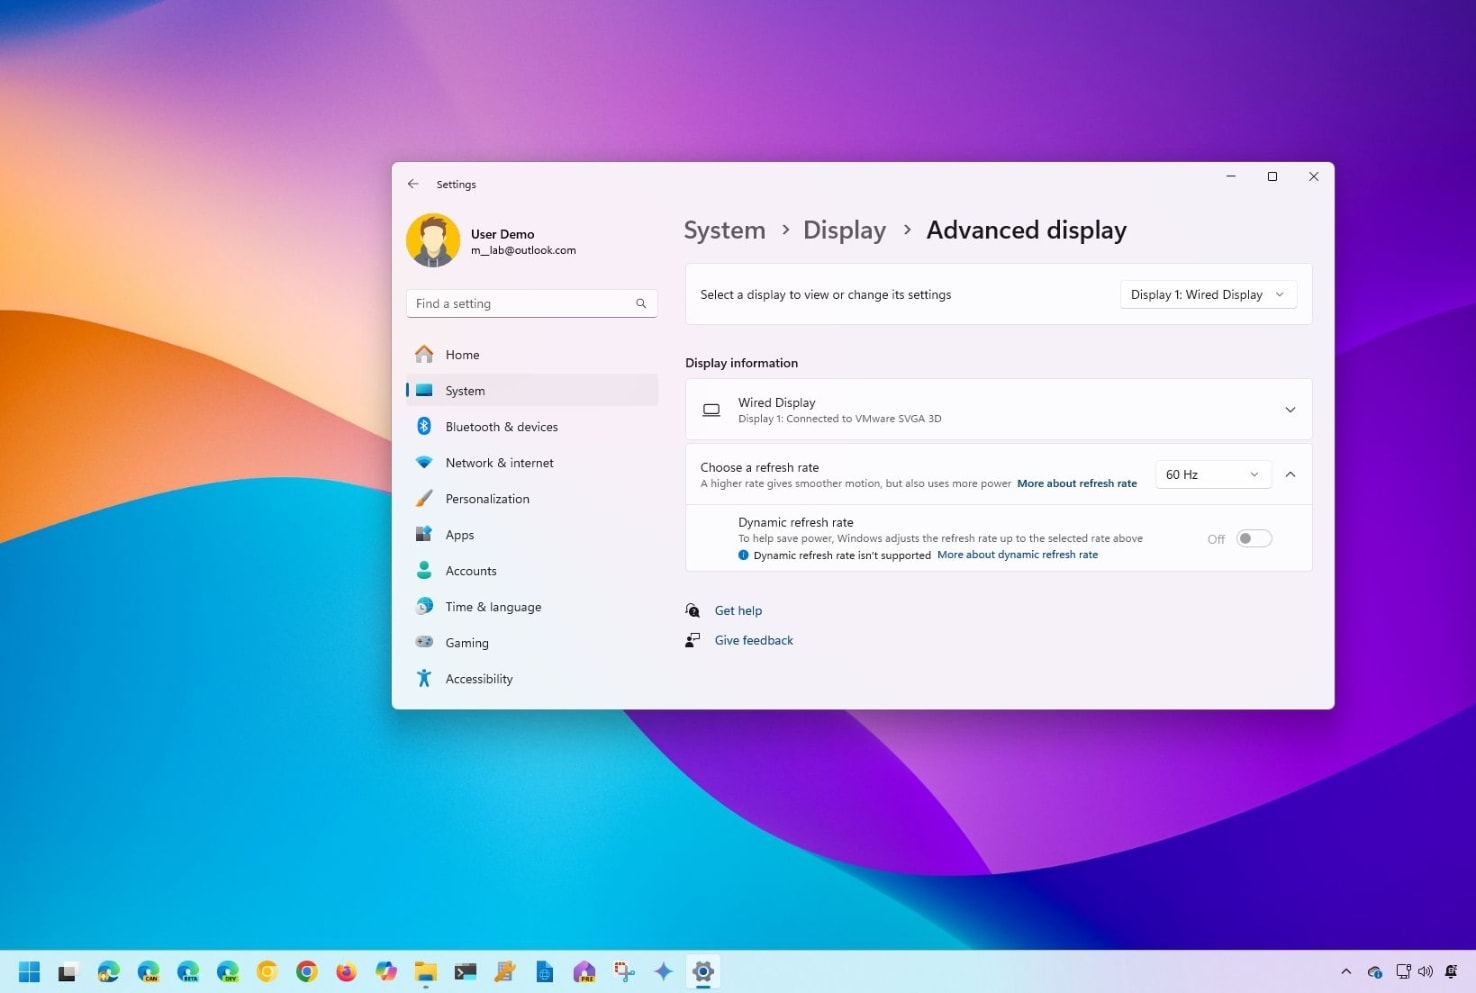Image resolution: width=1476 pixels, height=993 pixels.
Task: Click the back arrow in Settings
Action: point(413,184)
